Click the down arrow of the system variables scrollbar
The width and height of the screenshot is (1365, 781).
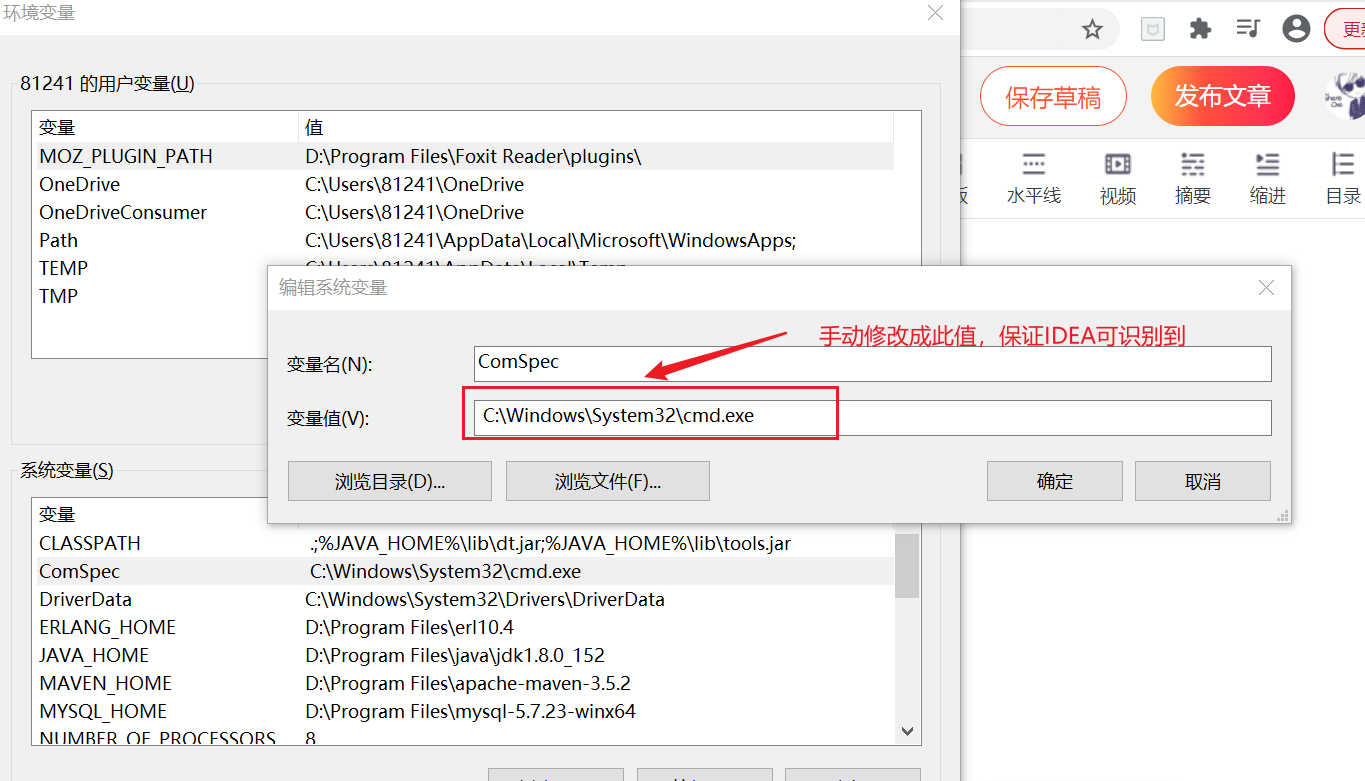(908, 731)
